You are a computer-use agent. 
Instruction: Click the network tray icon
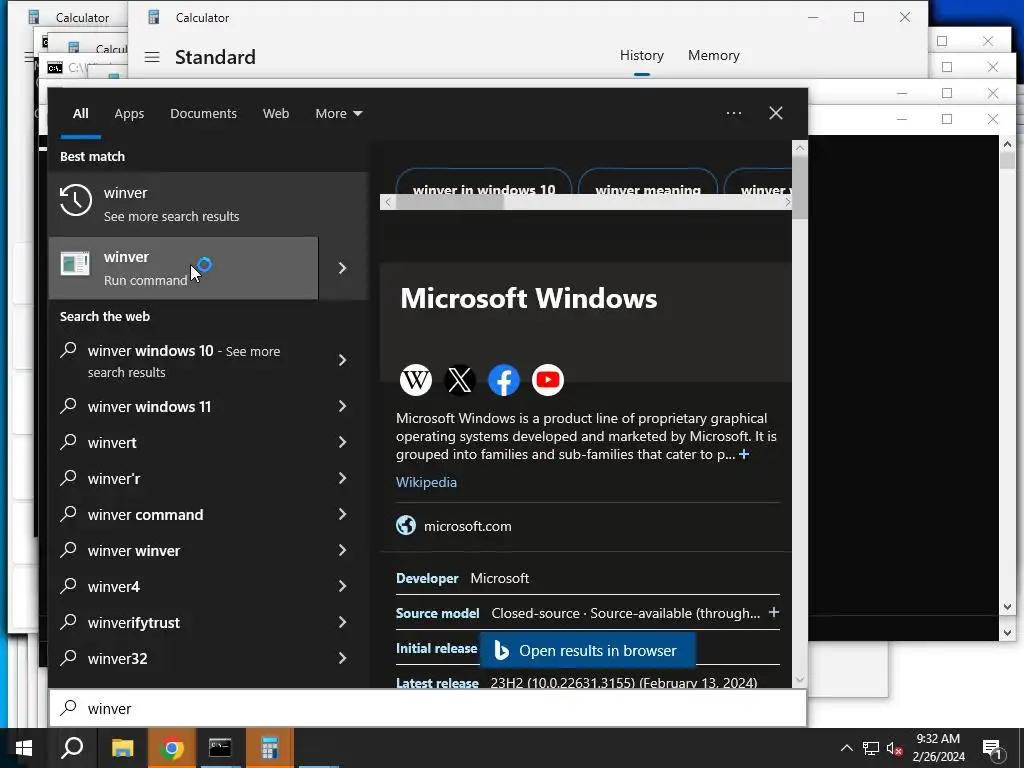[x=871, y=748]
